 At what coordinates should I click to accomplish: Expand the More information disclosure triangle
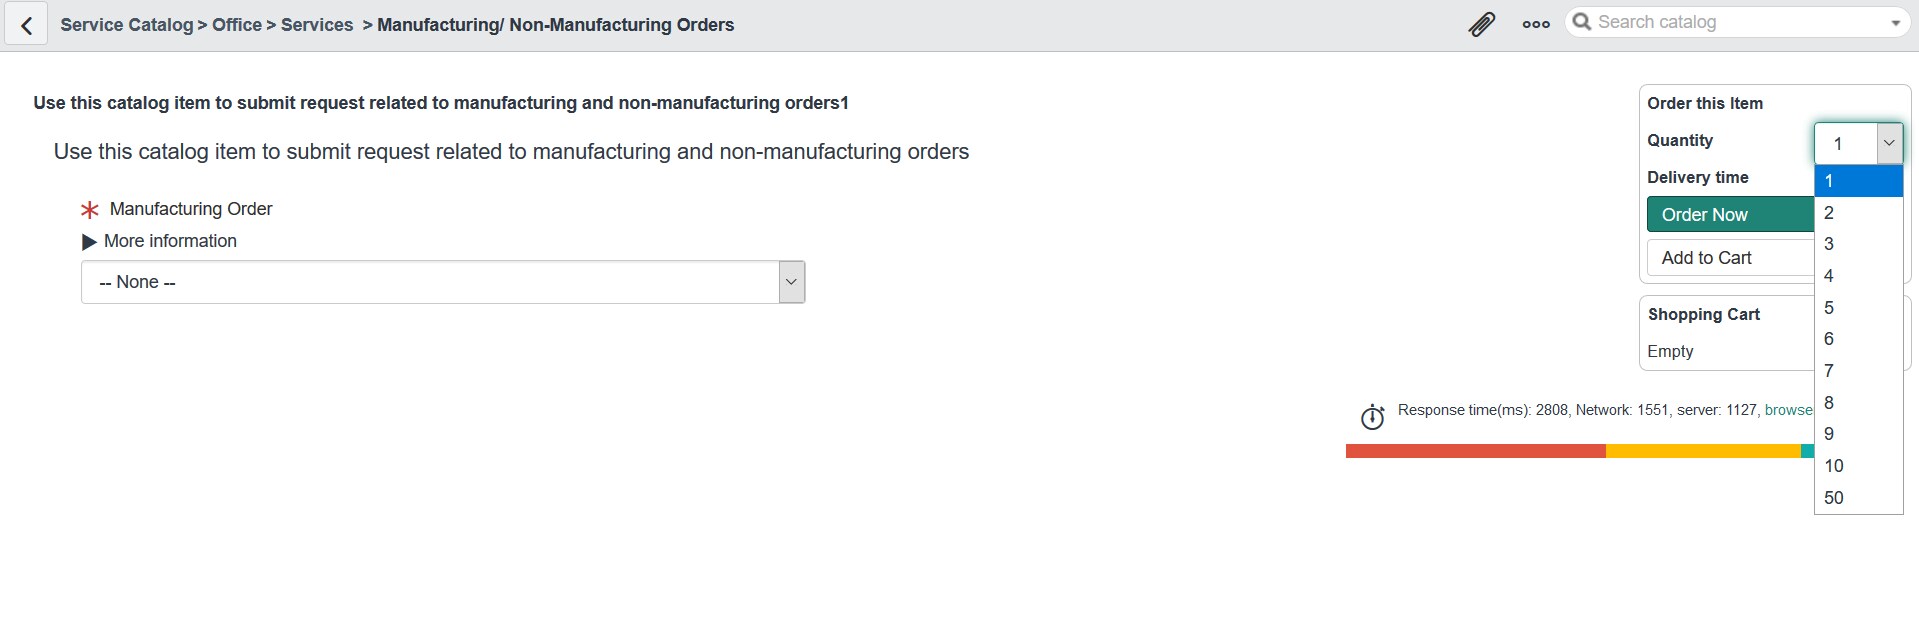[x=89, y=242]
